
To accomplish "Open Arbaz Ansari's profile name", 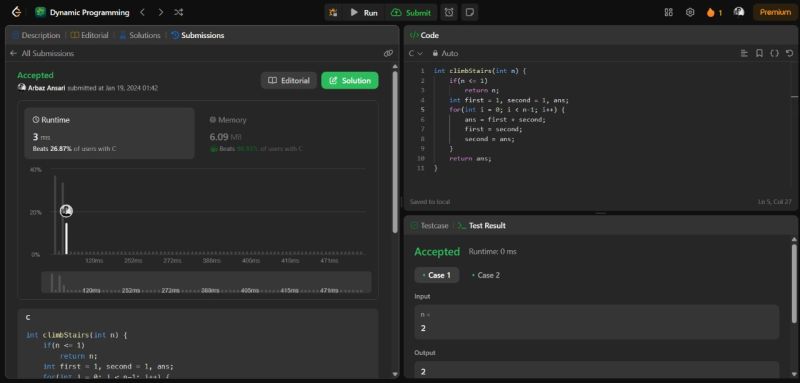I will pyautogui.click(x=47, y=88).
